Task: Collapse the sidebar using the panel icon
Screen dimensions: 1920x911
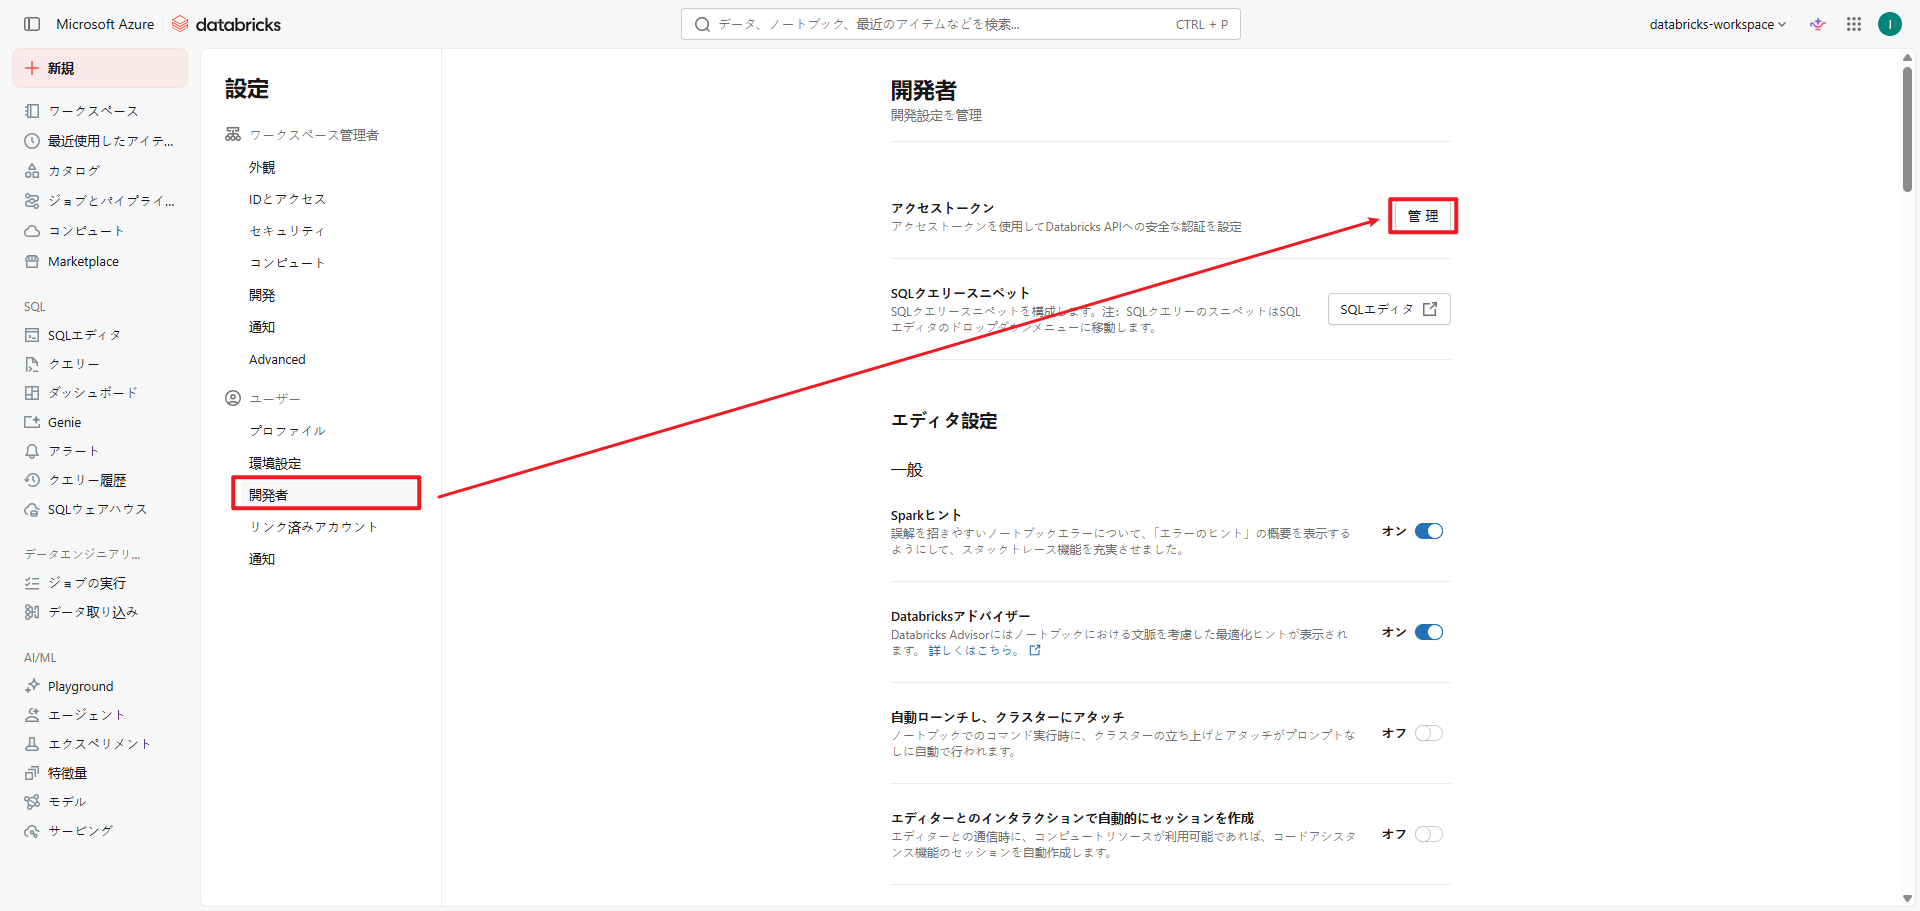Action: (x=32, y=24)
